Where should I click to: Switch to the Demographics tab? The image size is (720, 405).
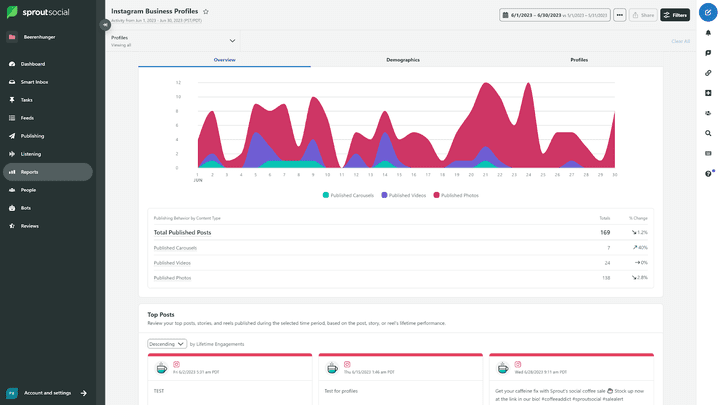pyautogui.click(x=403, y=60)
